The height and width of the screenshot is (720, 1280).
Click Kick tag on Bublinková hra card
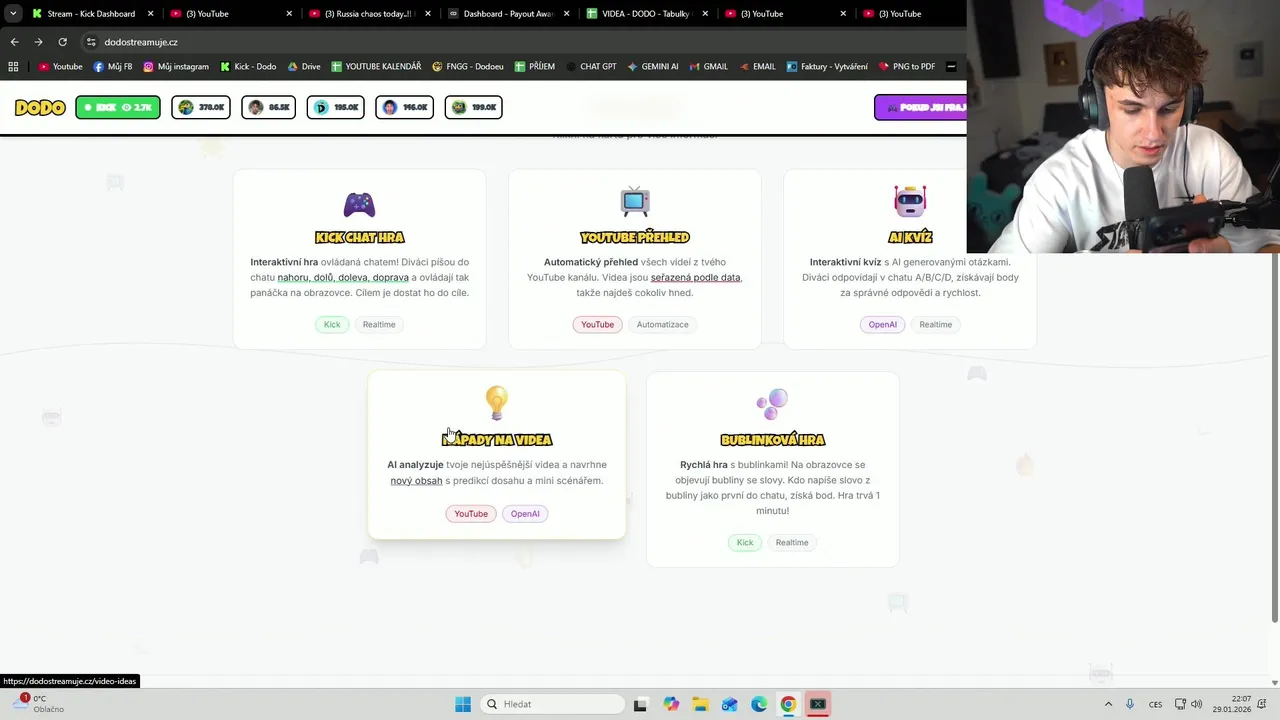[745, 542]
